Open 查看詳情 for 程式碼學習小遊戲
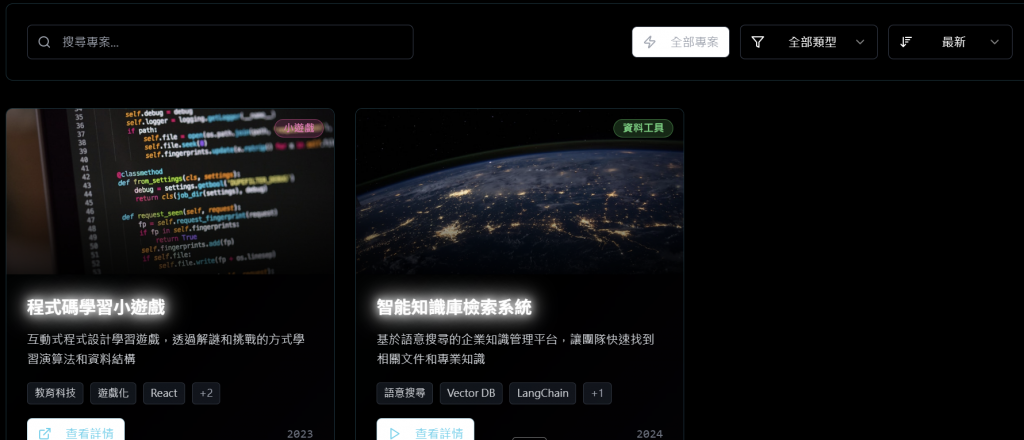1024x440 pixels. coord(76,431)
